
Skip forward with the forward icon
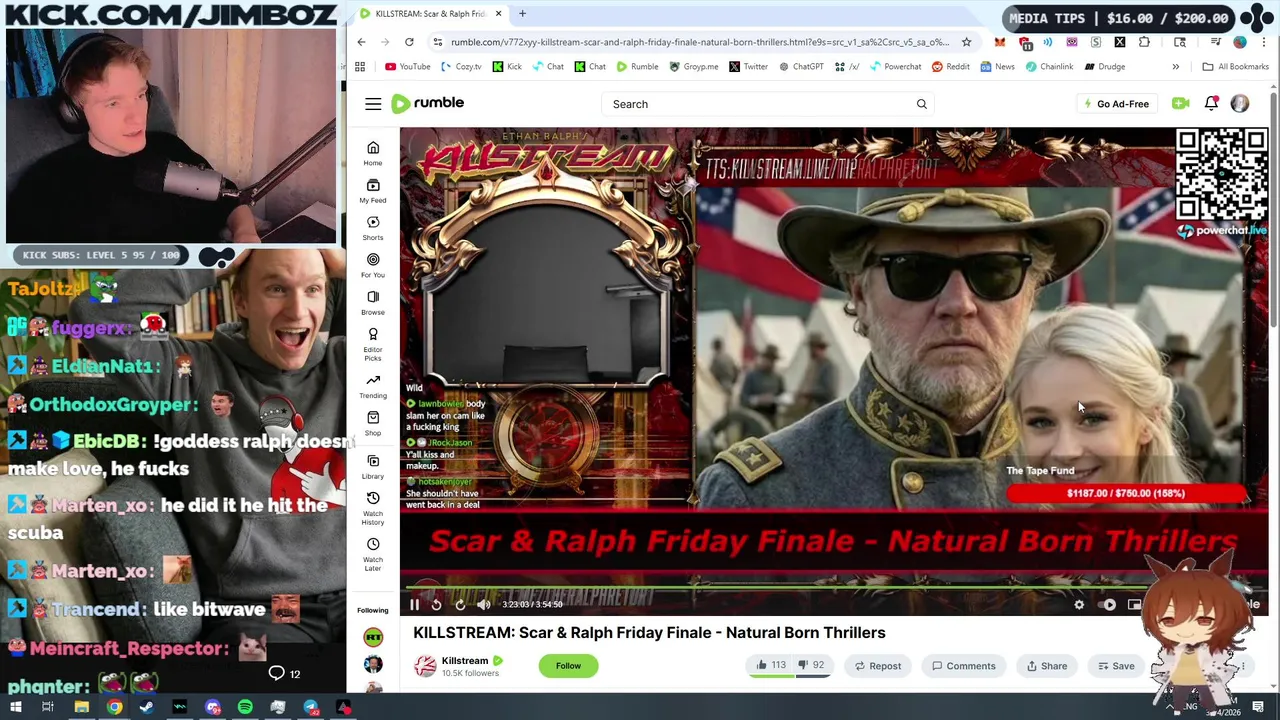pos(460,604)
